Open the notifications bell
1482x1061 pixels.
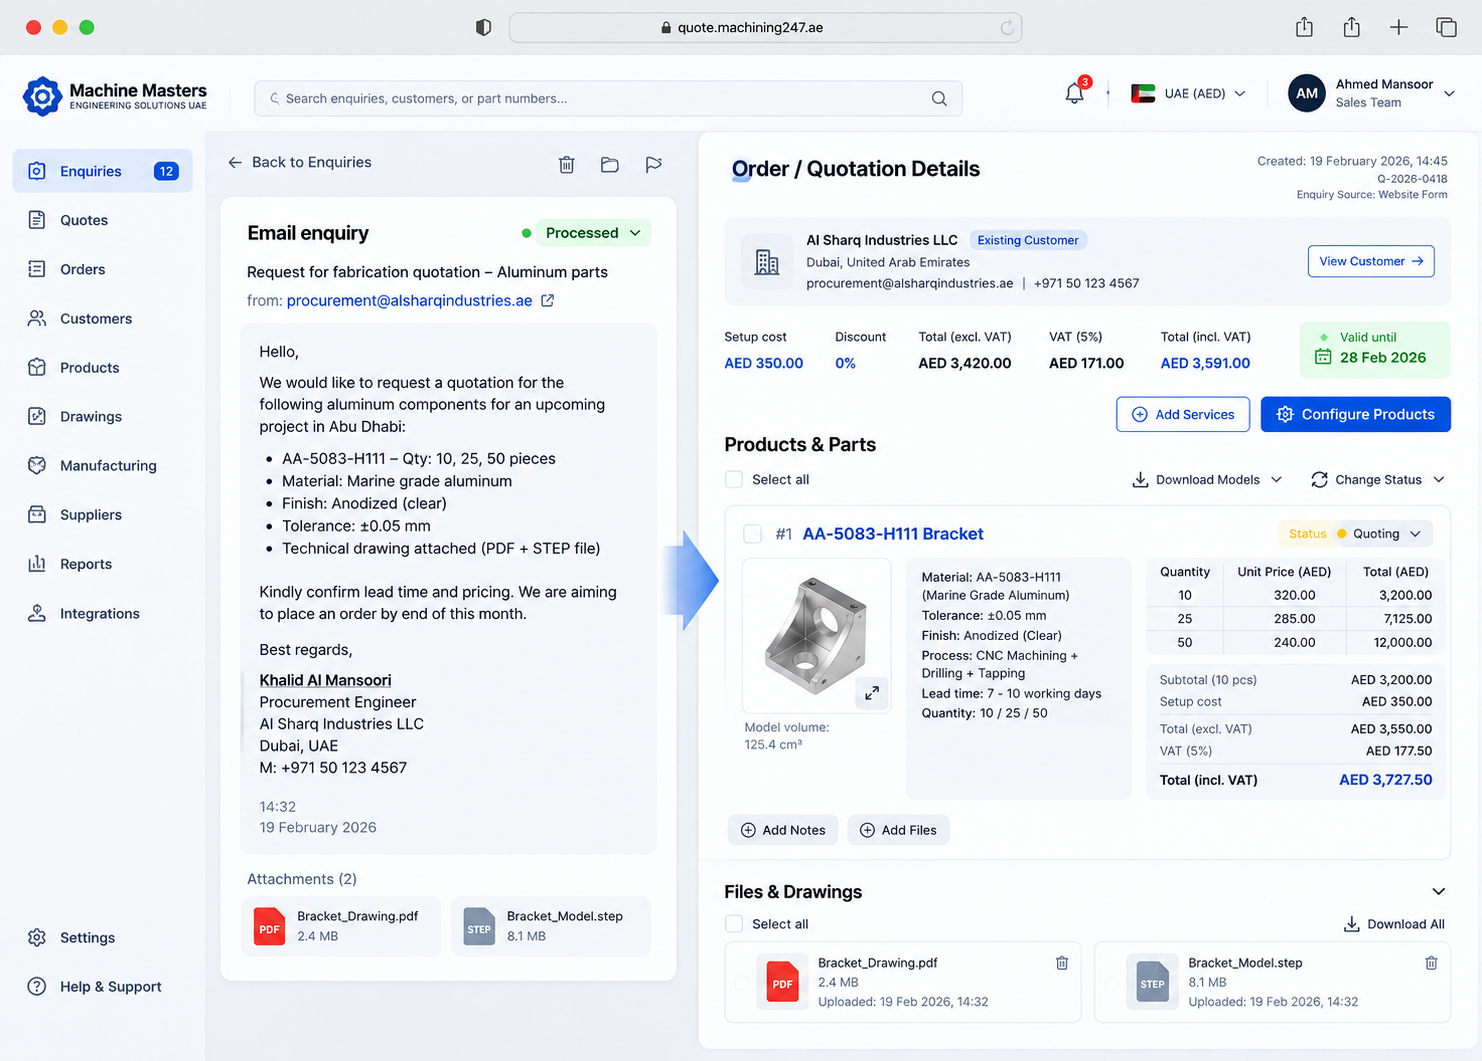click(1075, 93)
